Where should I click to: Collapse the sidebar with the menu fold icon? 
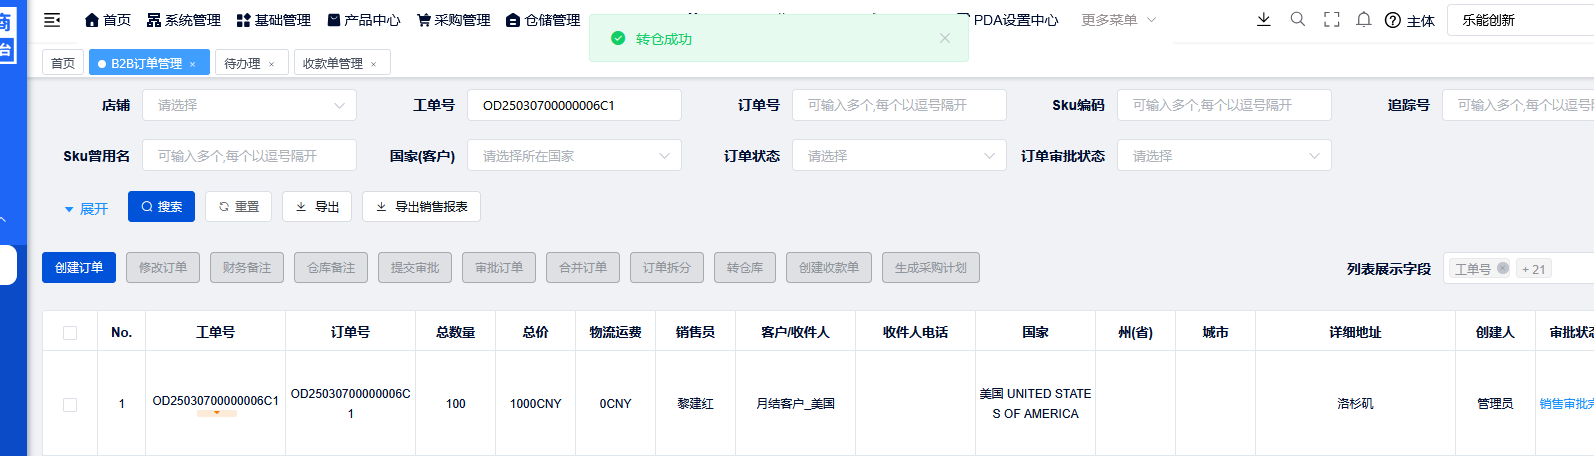pyautogui.click(x=52, y=20)
